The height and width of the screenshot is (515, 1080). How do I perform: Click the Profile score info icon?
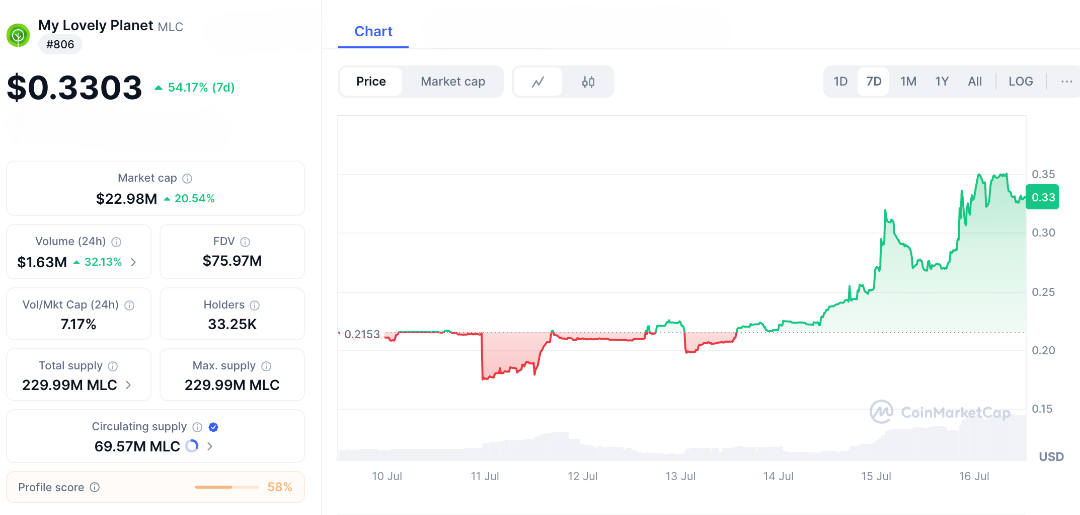(95, 487)
